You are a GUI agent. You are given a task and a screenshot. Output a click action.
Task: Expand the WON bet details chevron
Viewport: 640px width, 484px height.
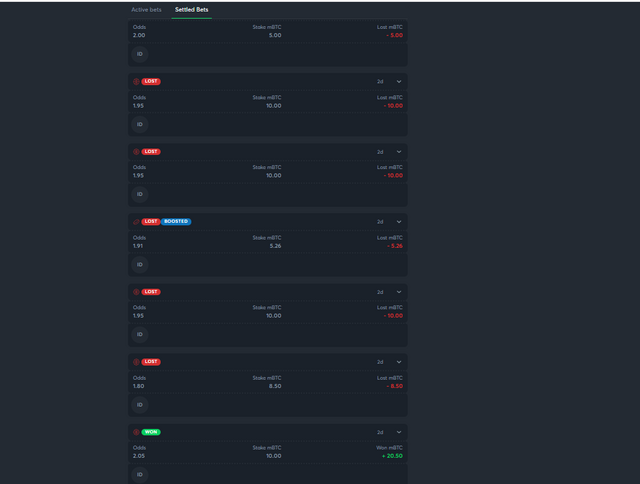click(399, 432)
